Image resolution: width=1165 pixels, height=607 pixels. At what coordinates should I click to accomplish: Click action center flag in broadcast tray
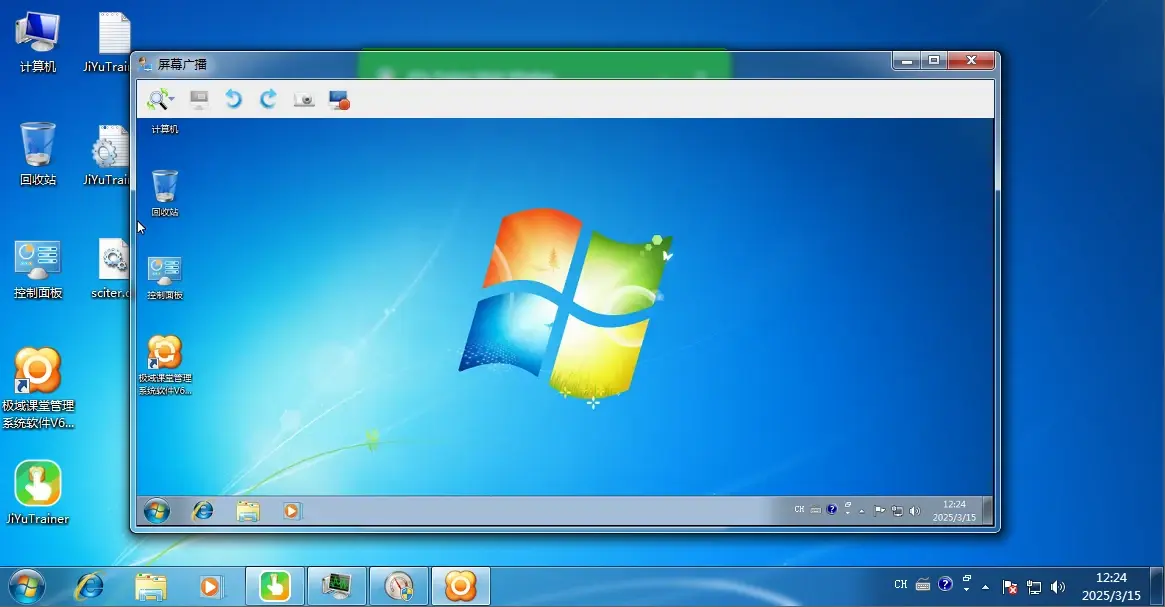pyautogui.click(x=880, y=510)
